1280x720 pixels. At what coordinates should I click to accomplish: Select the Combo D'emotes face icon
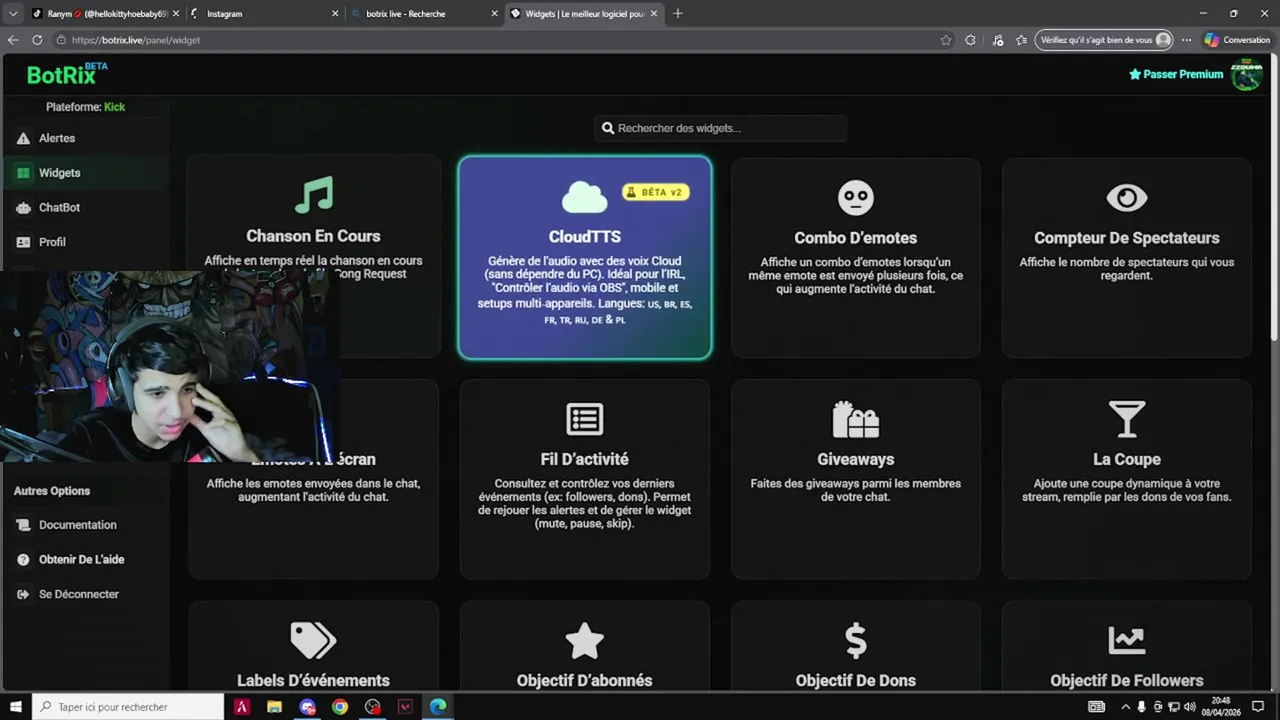[856, 197]
